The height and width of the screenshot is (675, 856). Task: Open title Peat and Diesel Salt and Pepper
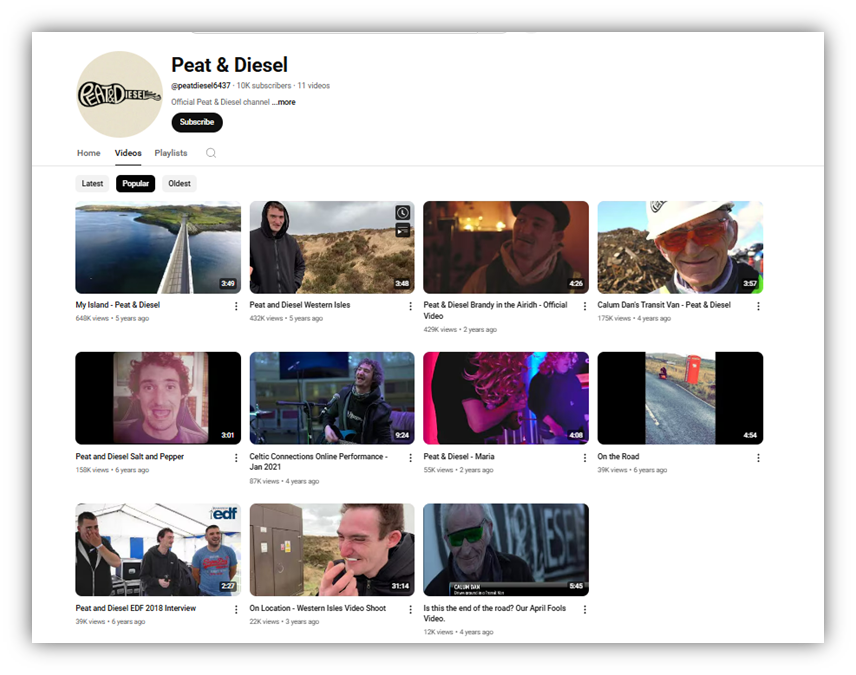(130, 457)
